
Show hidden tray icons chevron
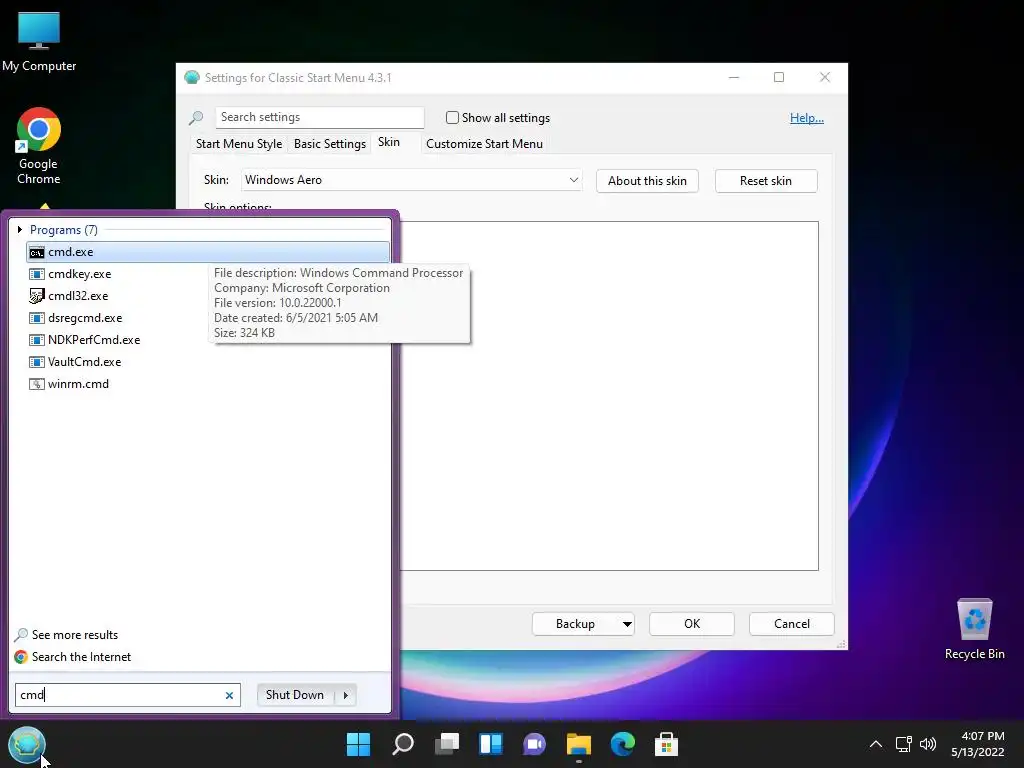pyautogui.click(x=876, y=744)
